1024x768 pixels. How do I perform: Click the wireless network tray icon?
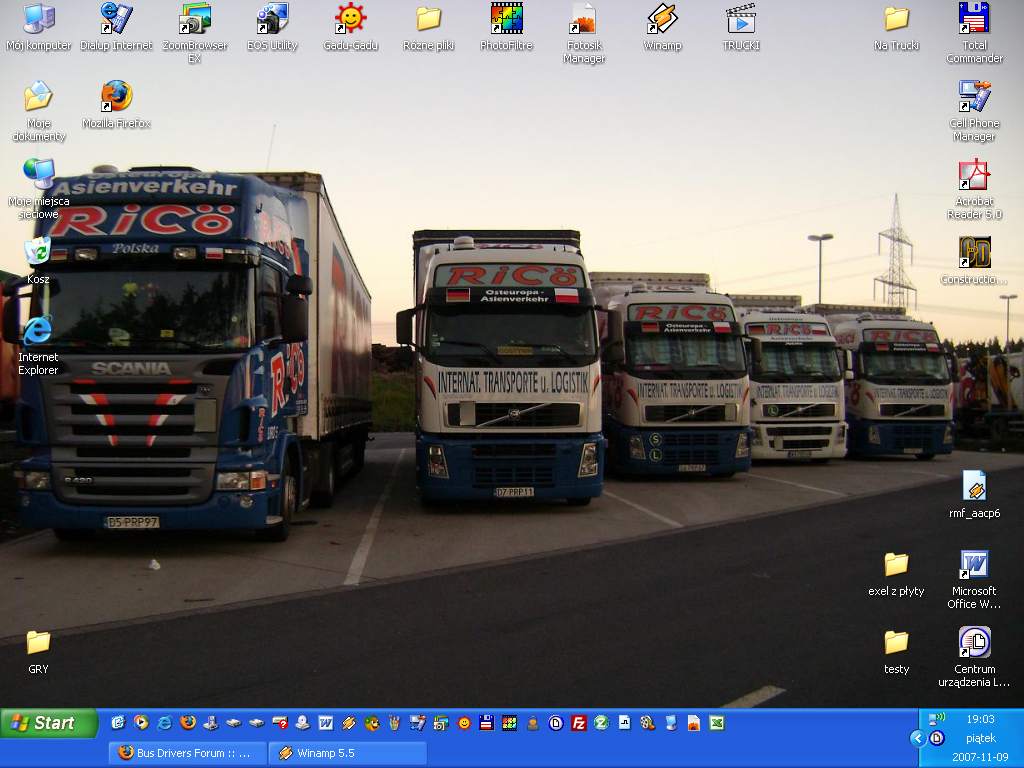tap(936, 719)
